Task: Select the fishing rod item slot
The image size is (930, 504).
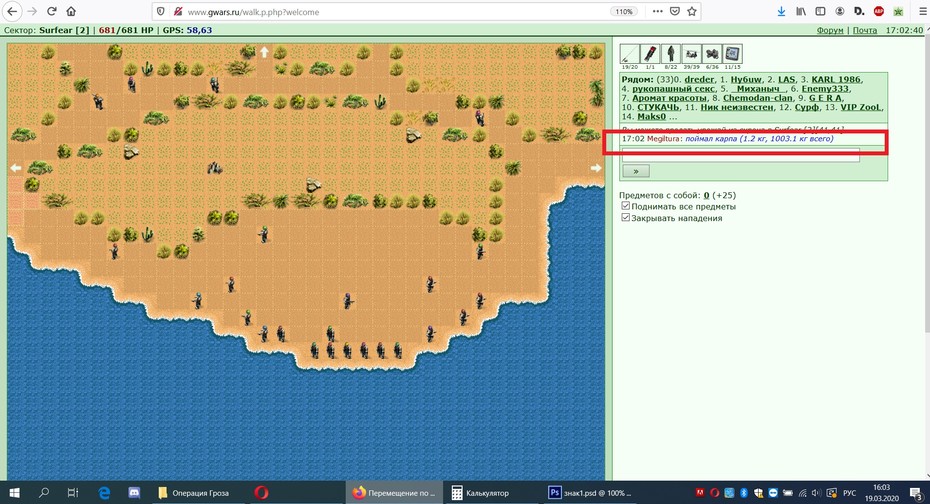Action: click(629, 54)
